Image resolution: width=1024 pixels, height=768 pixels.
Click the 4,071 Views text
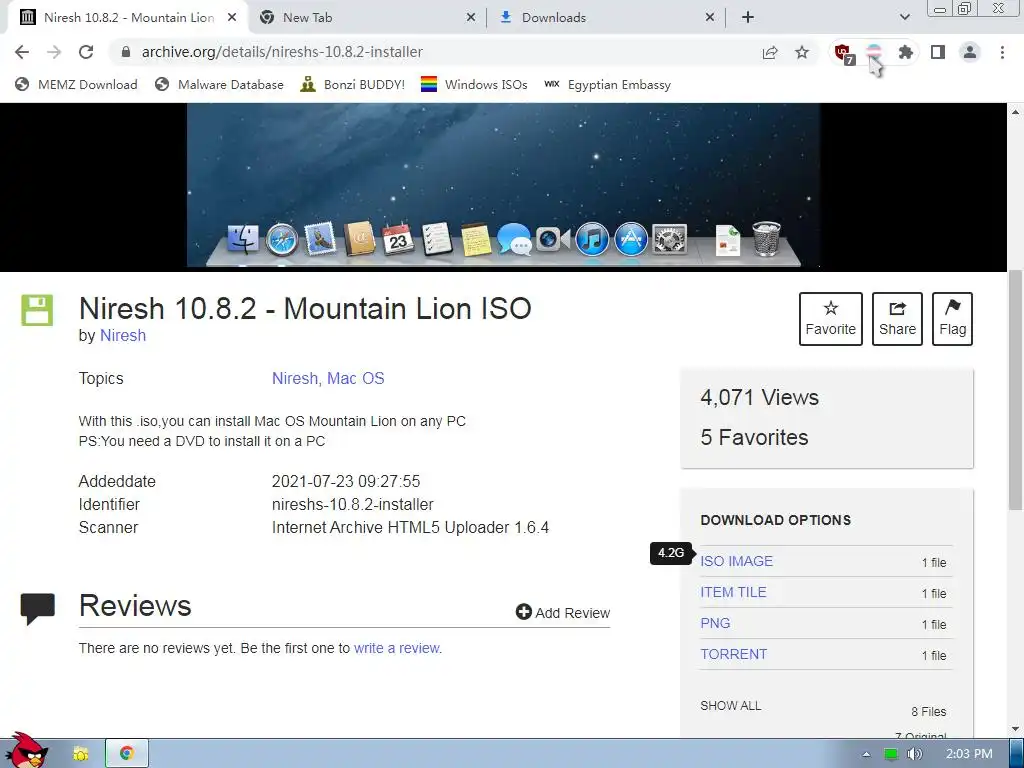(760, 397)
